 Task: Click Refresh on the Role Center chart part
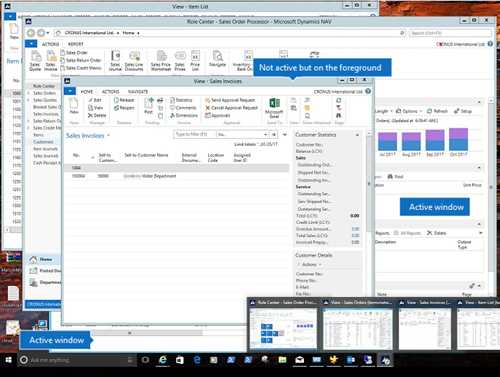(437, 111)
